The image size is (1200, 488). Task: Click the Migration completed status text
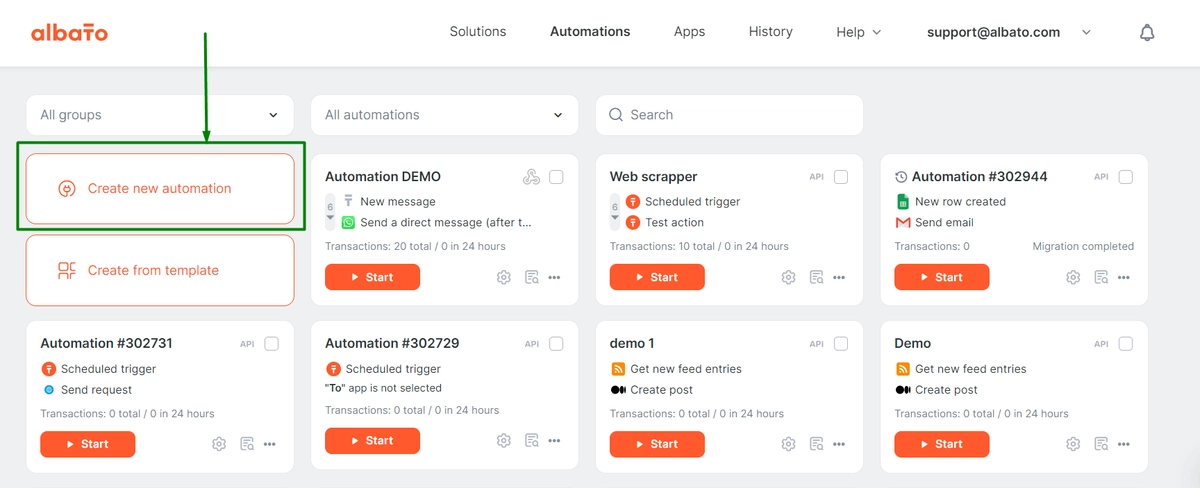1083,246
